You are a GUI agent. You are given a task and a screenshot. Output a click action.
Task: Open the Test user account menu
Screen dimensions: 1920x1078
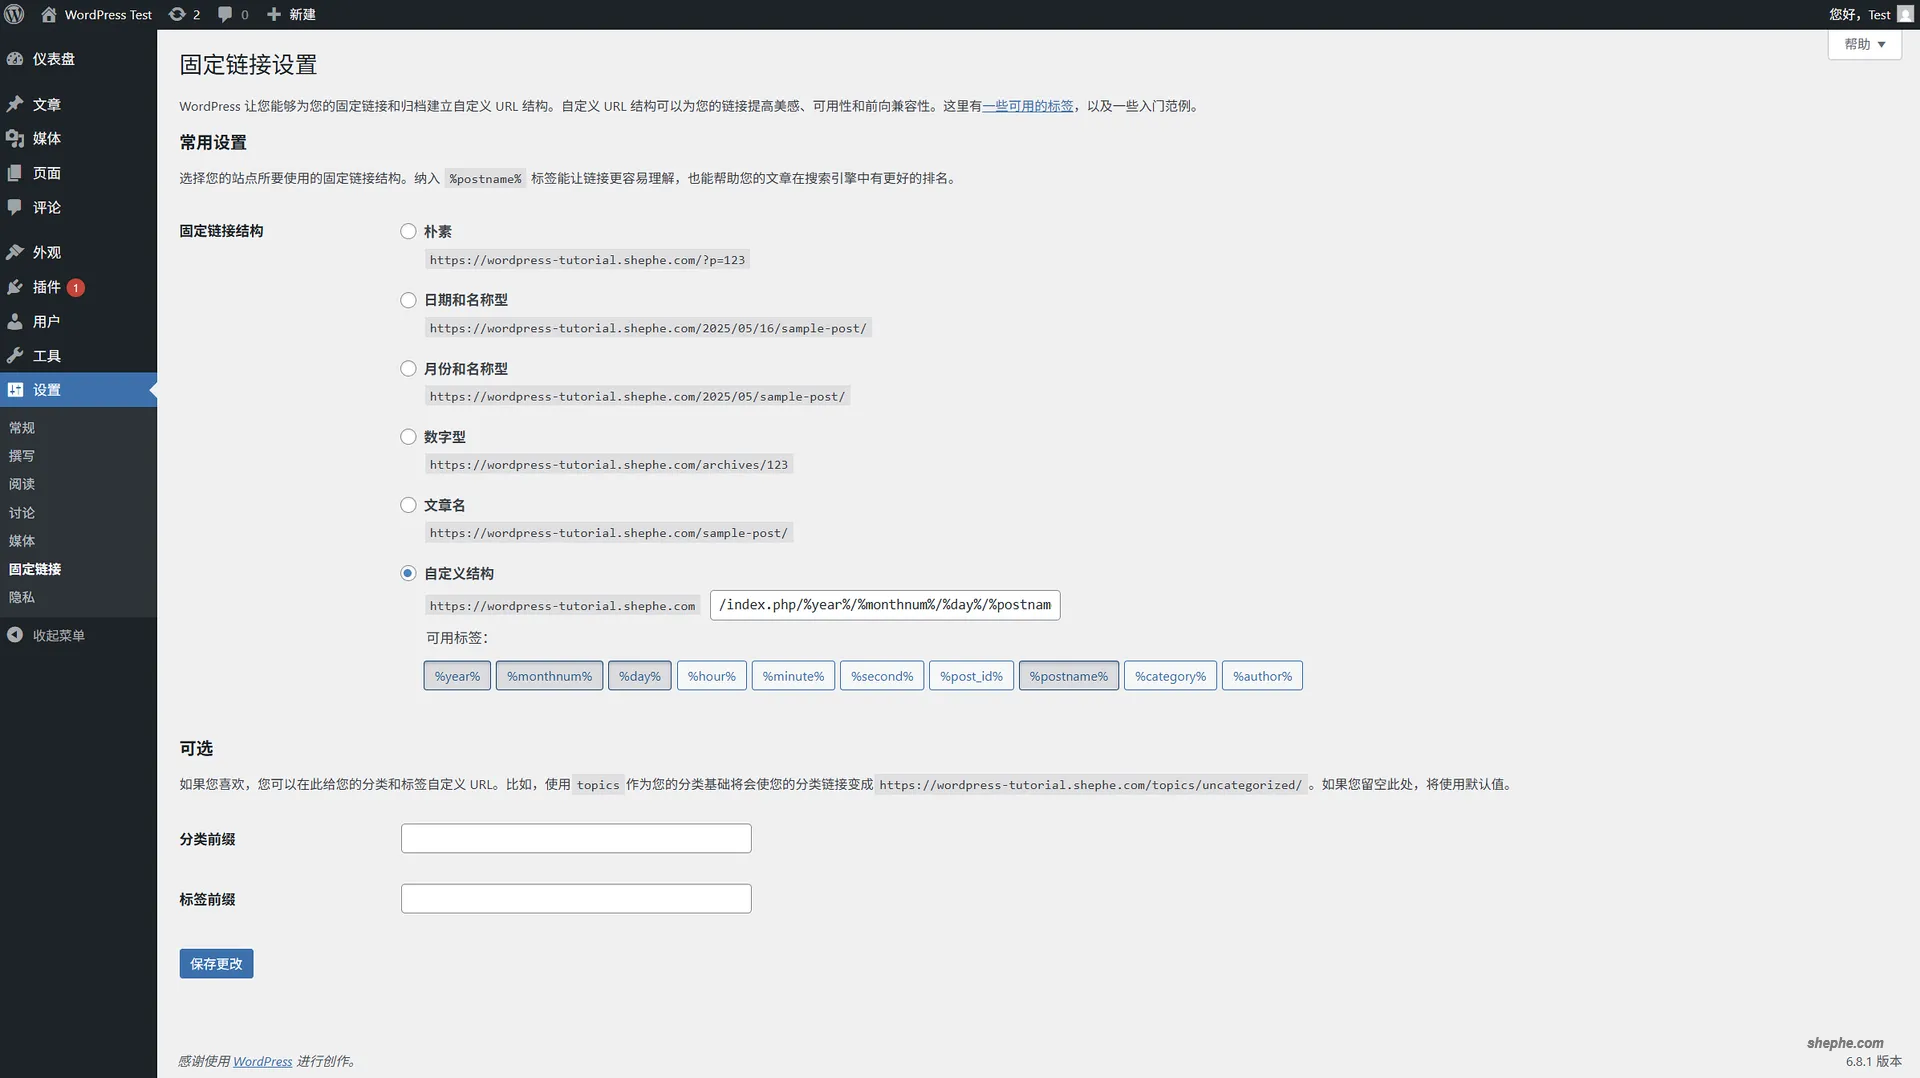[1869, 14]
